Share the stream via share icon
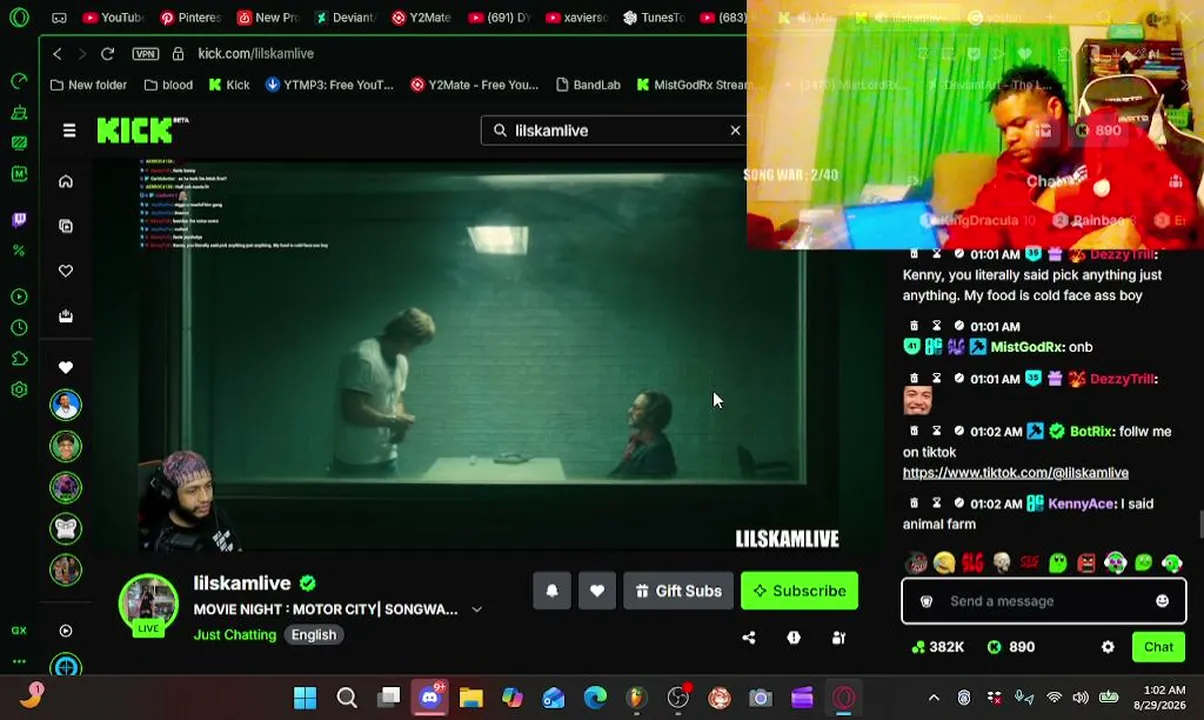Screen dimensions: 1204x720 tap(749, 638)
